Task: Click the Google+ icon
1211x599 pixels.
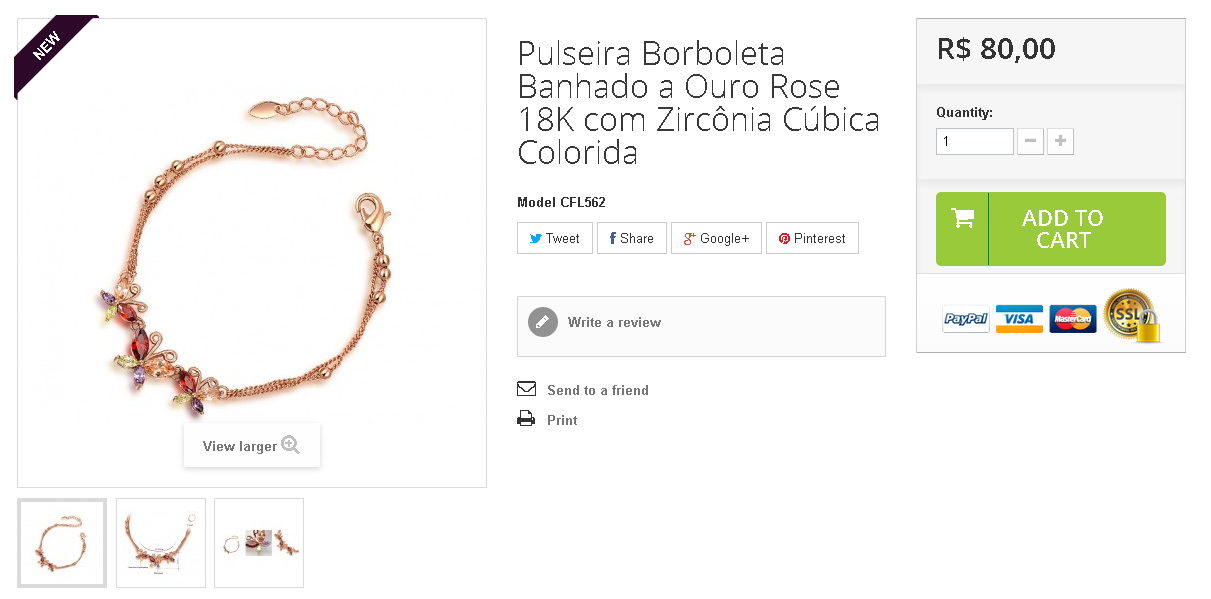Action: 689,239
